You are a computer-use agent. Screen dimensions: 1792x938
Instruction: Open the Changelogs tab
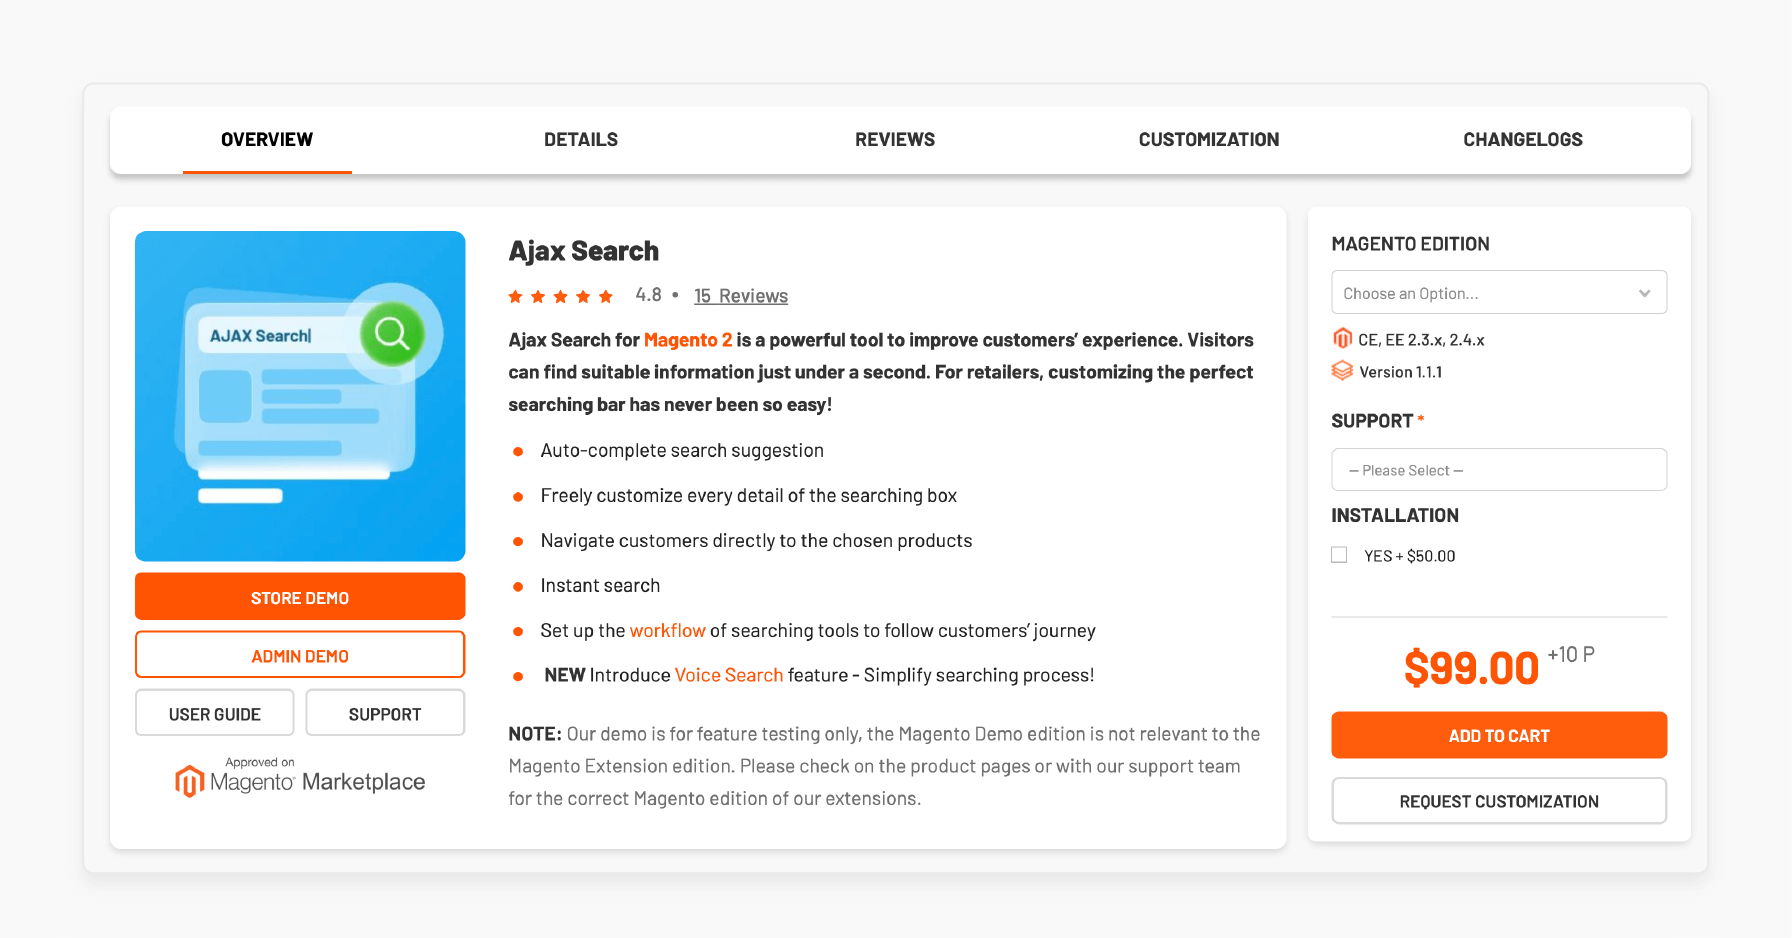[1522, 139]
